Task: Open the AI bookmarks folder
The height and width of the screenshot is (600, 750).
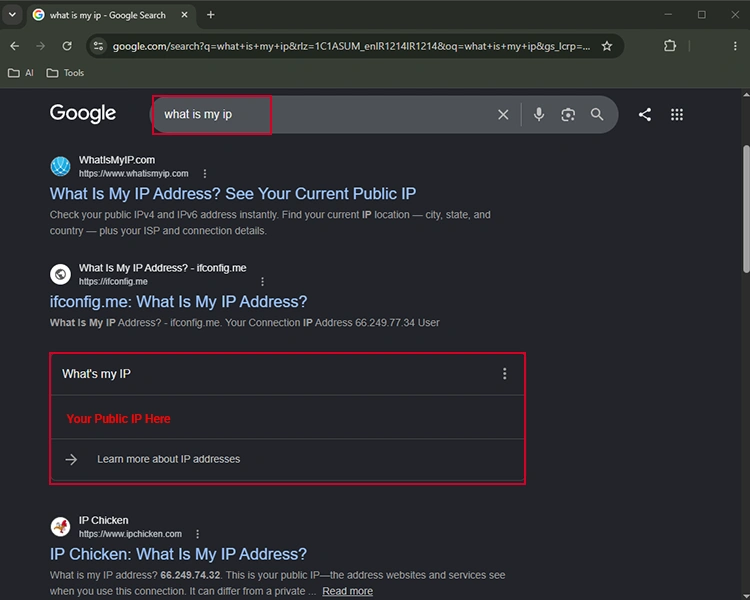Action: coord(21,73)
